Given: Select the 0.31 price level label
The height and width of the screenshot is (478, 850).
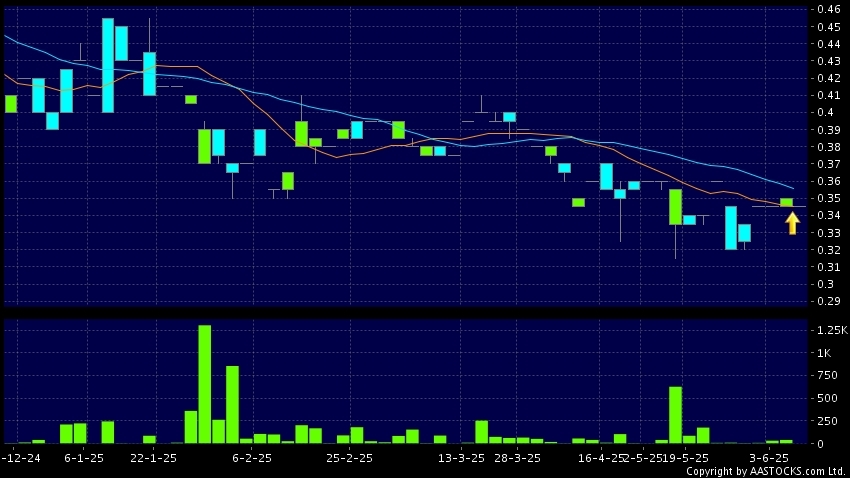Looking at the screenshot, I should coord(829,267).
